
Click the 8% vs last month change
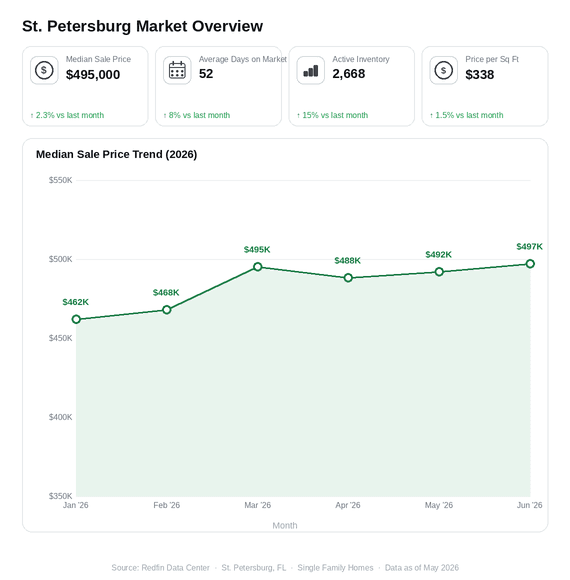[x=197, y=115]
